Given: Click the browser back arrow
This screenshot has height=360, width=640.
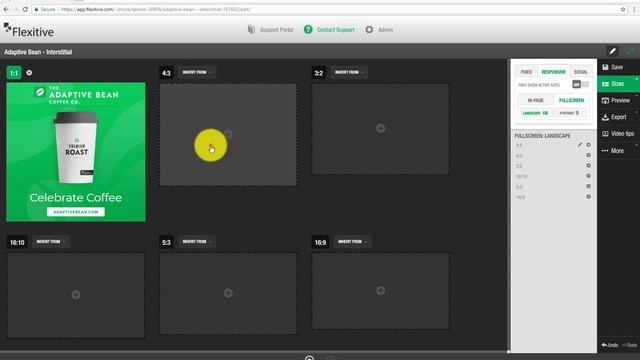Looking at the screenshot, I should coord(6,9).
